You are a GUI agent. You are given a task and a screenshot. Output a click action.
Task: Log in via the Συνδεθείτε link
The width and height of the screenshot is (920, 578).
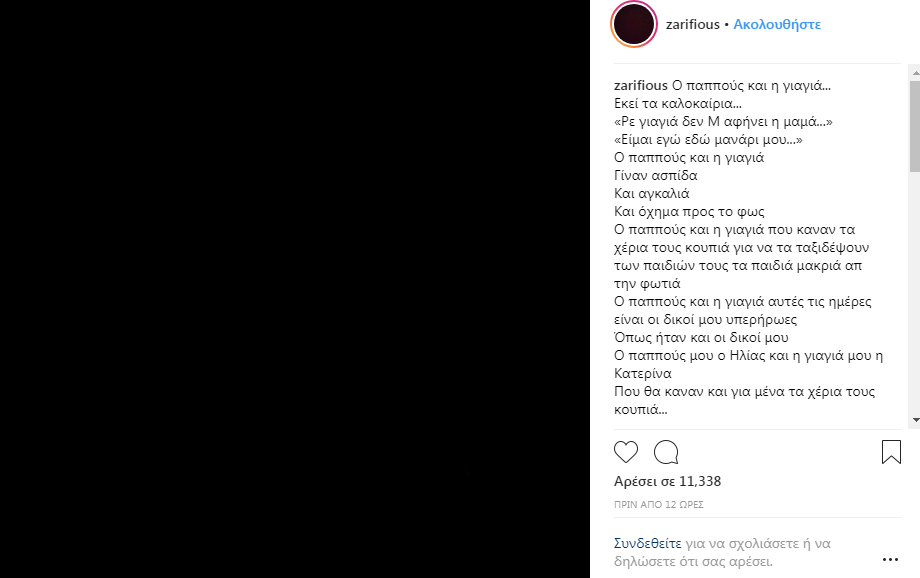click(x=647, y=544)
